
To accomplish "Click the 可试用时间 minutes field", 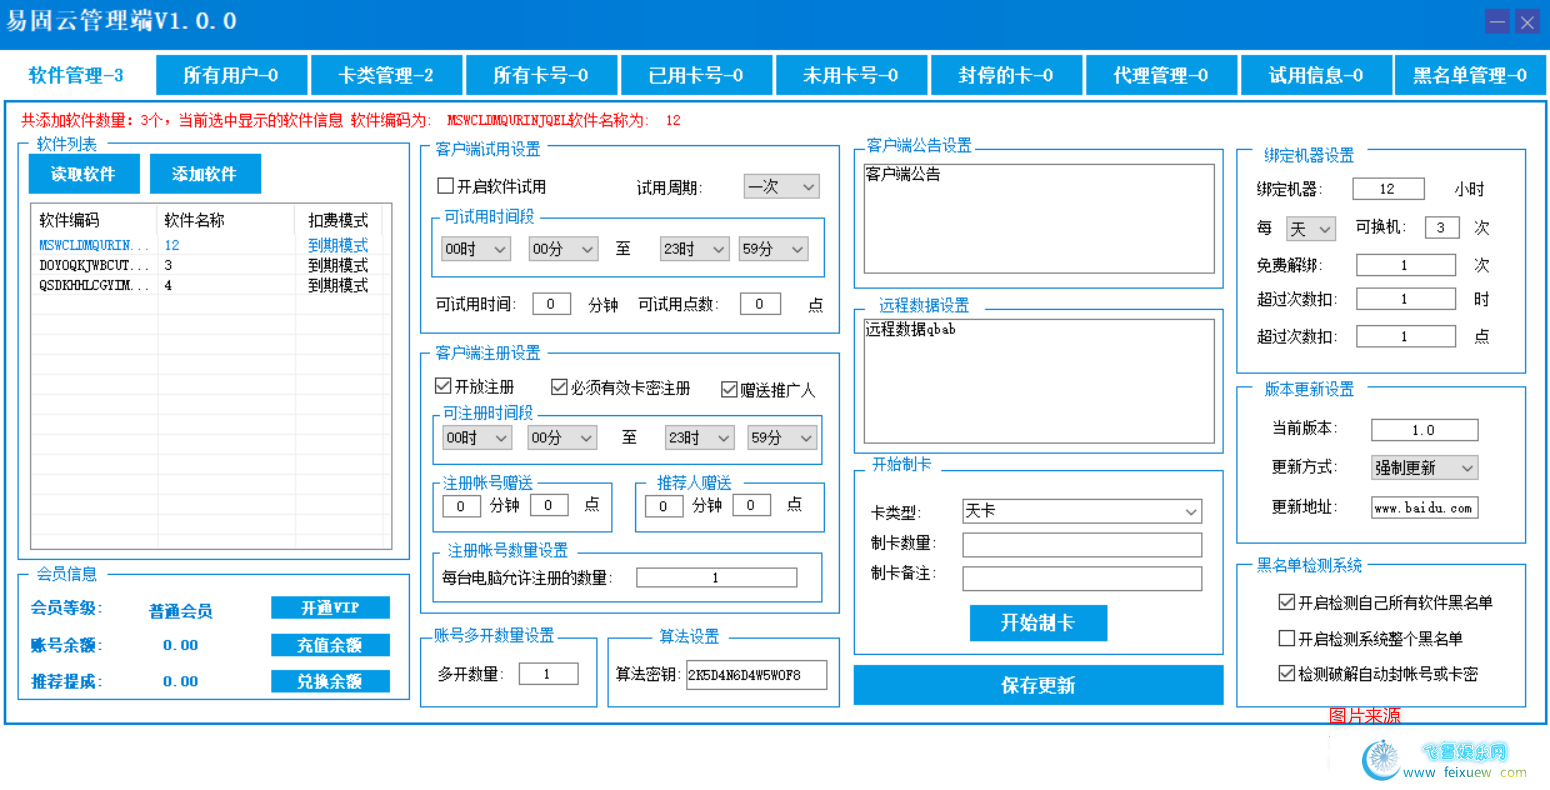I will pyautogui.click(x=551, y=304).
